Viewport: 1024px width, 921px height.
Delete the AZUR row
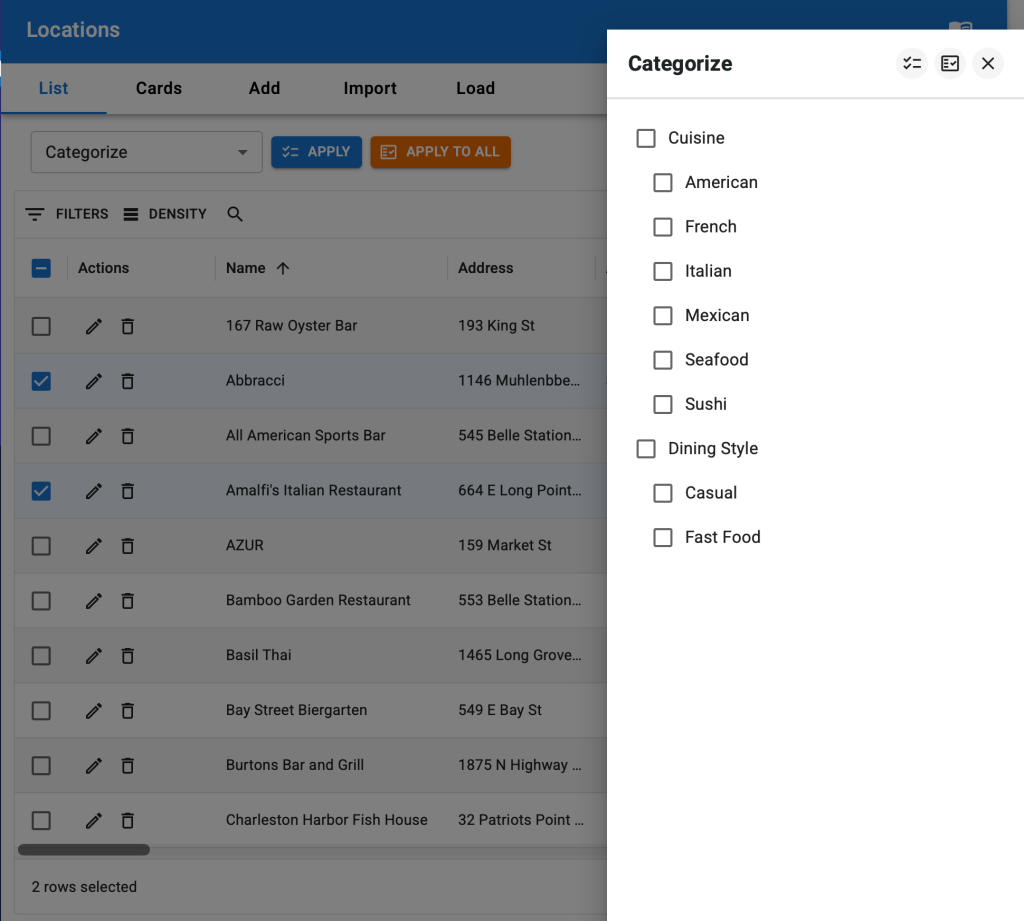[x=128, y=545]
